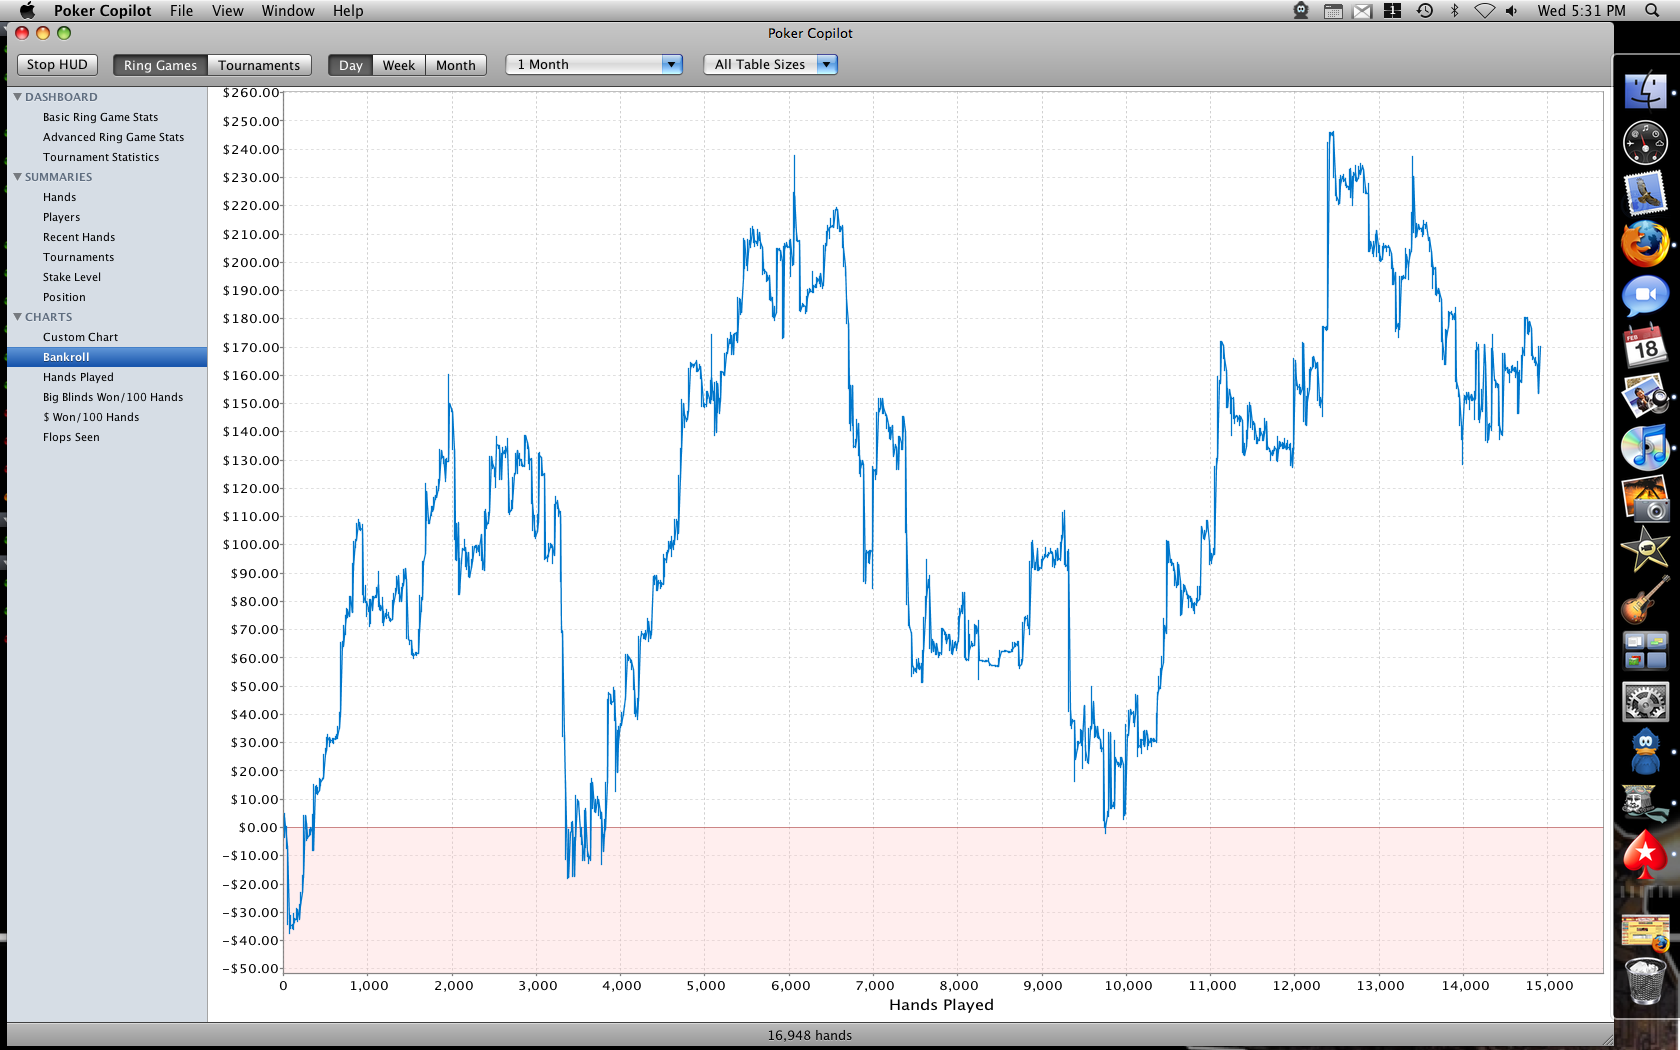Screen dimensions: 1680x1050
Task: Click volume speaker icon in menu bar
Action: pos(1512,10)
